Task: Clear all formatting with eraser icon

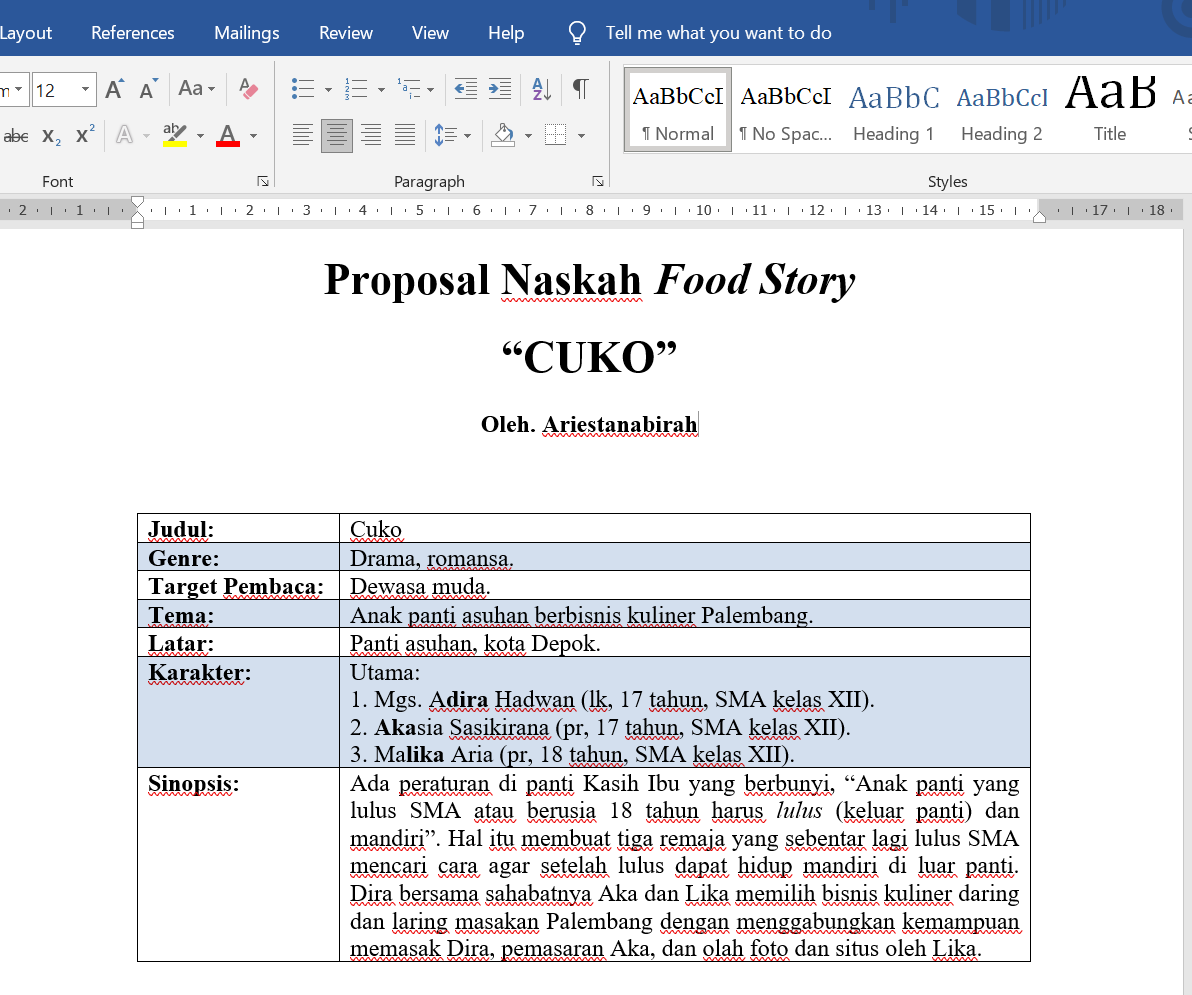Action: click(x=248, y=90)
